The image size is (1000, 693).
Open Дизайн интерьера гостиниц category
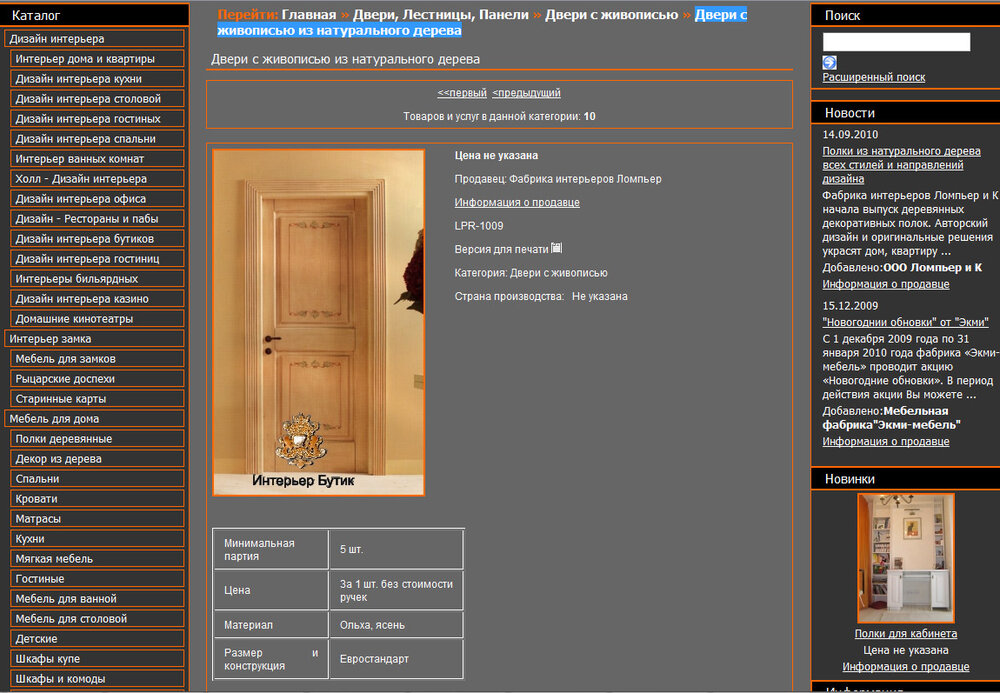pyautogui.click(x=97, y=258)
